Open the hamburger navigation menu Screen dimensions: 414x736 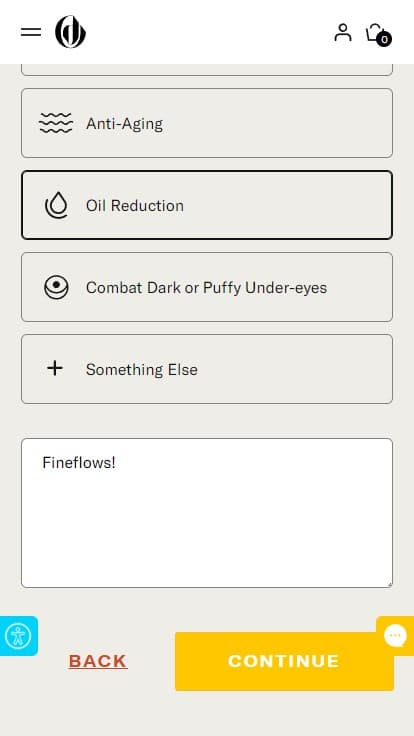point(31,32)
